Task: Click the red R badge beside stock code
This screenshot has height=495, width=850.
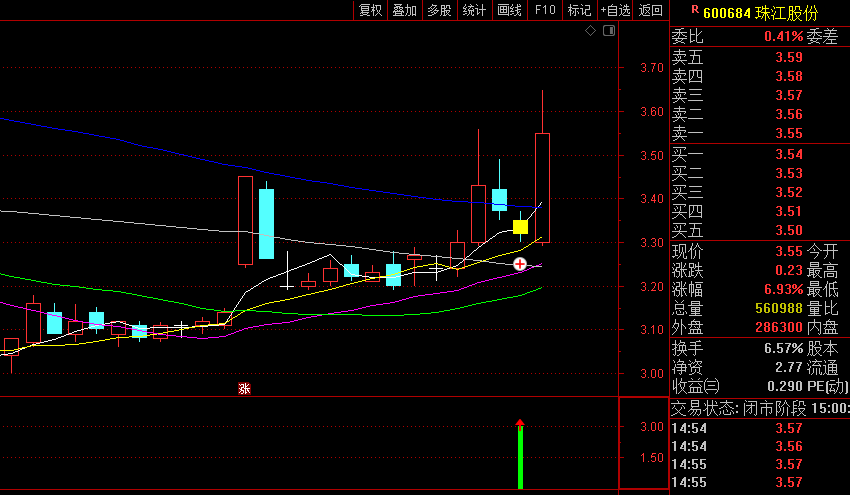Action: [x=695, y=9]
